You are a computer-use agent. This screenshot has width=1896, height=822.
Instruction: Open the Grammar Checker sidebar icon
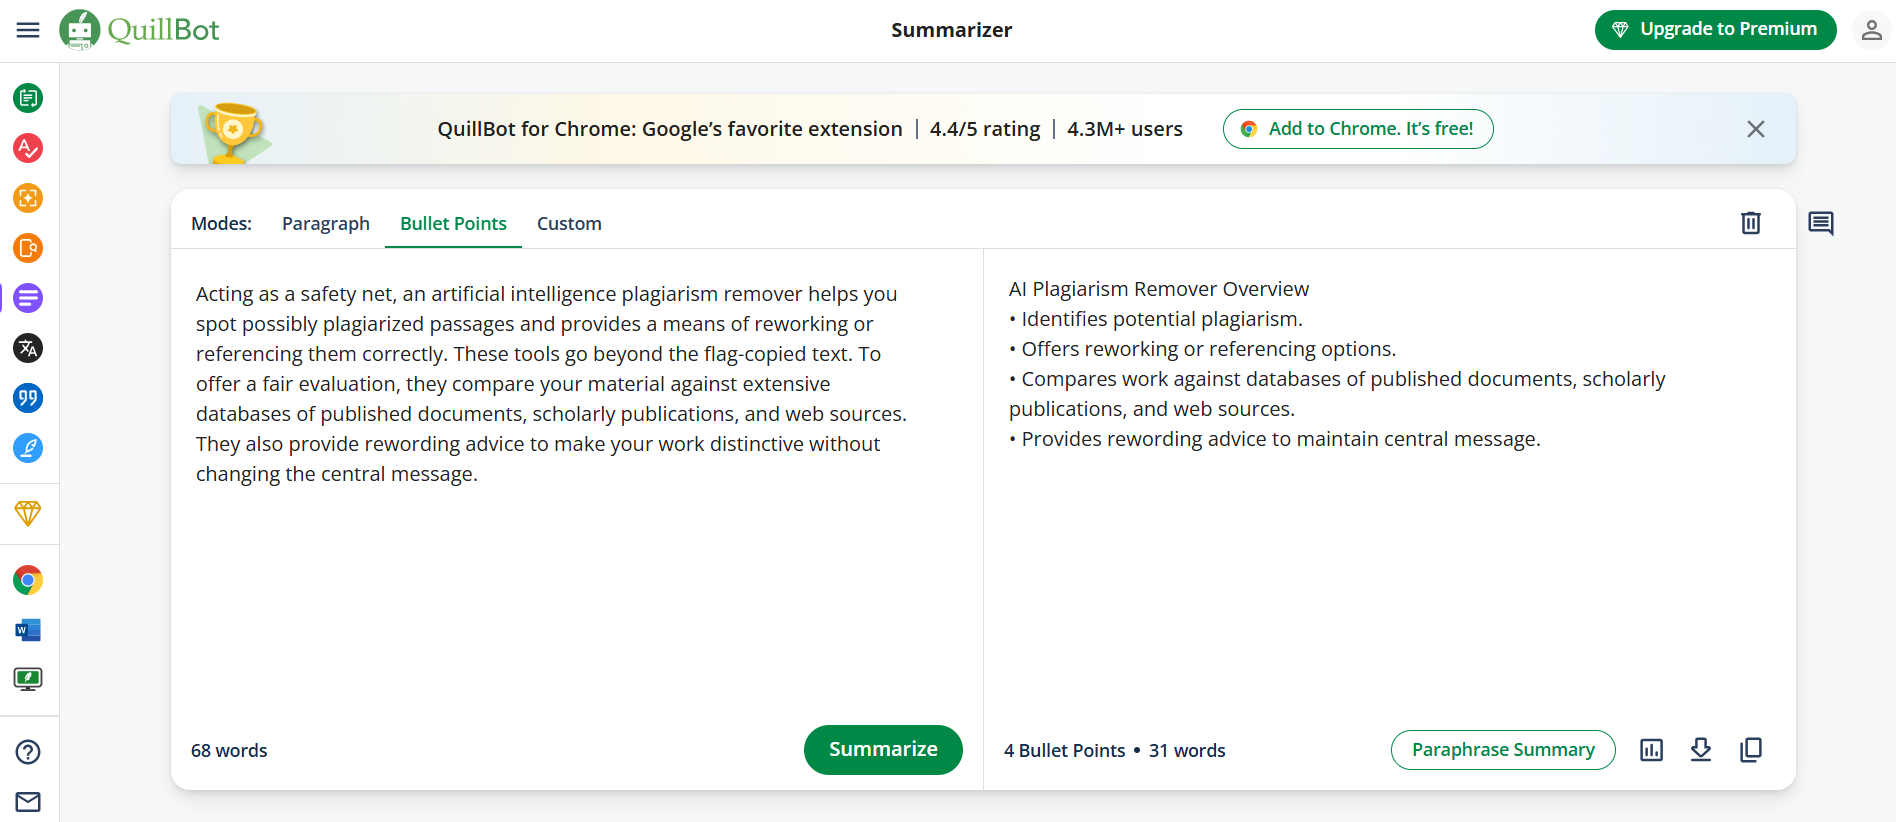pos(28,148)
